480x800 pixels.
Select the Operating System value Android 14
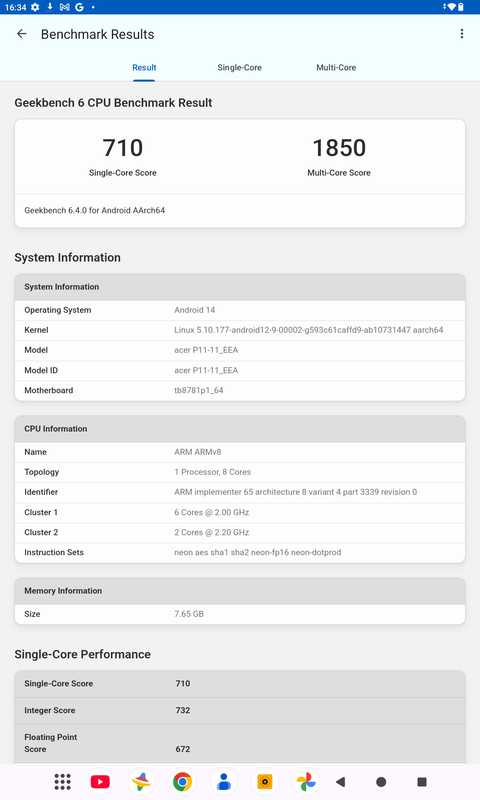pyautogui.click(x=195, y=310)
